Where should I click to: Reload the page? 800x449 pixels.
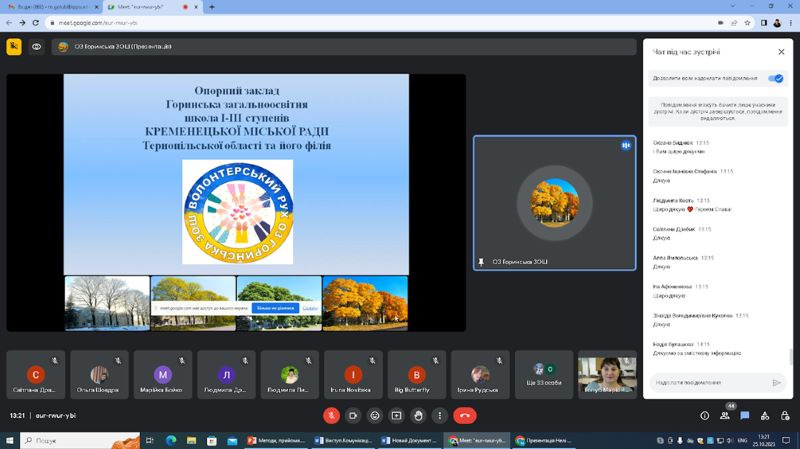pyautogui.click(x=35, y=22)
